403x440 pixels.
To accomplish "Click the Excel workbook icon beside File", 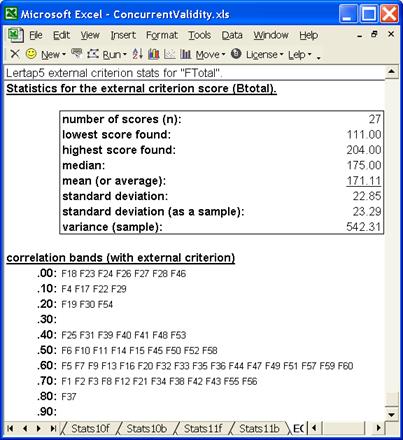I will click(x=16, y=35).
